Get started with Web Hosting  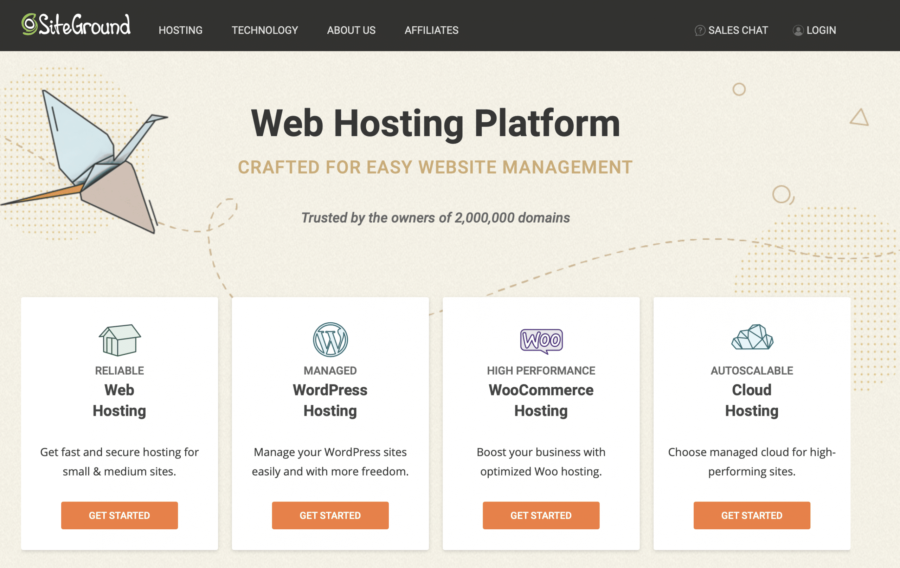[x=119, y=515]
